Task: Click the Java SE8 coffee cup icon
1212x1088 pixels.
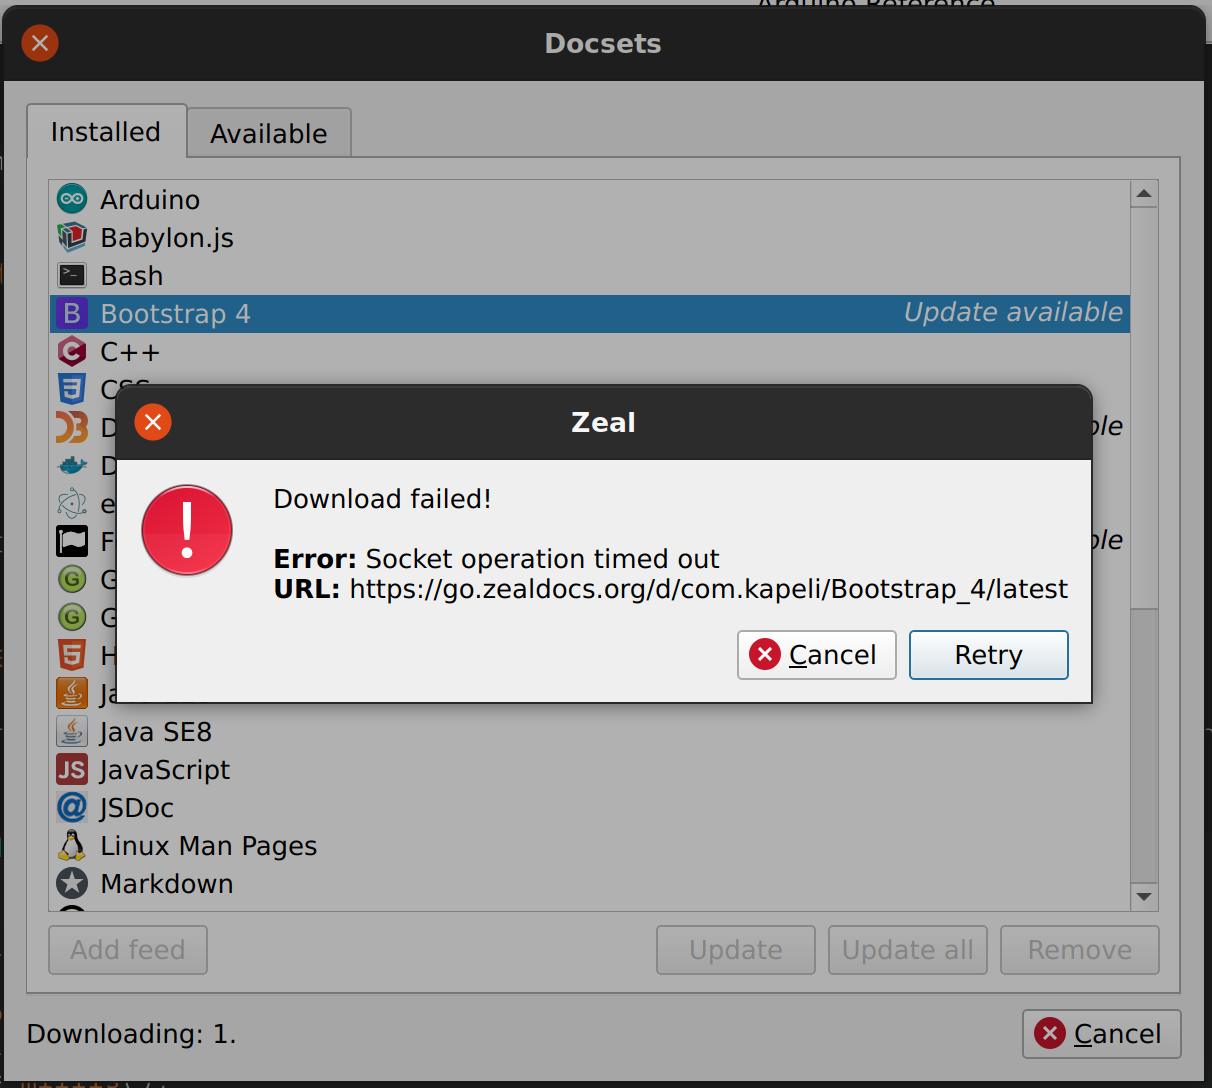Action: pos(71,731)
